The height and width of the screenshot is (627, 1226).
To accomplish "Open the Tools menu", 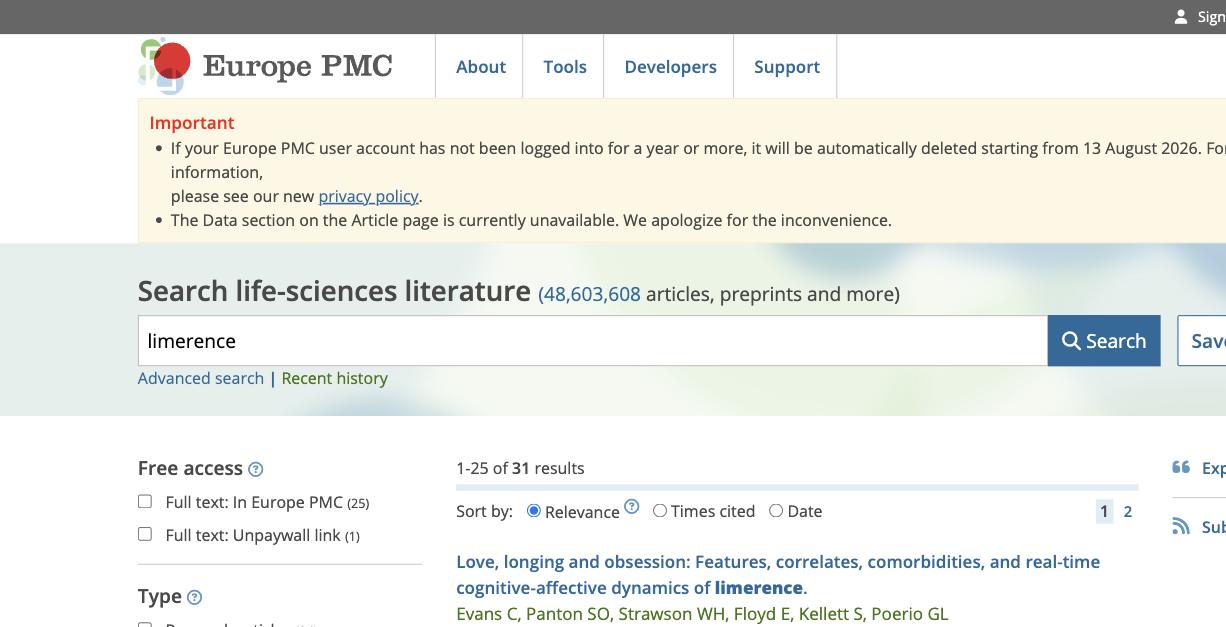I will 565,67.
